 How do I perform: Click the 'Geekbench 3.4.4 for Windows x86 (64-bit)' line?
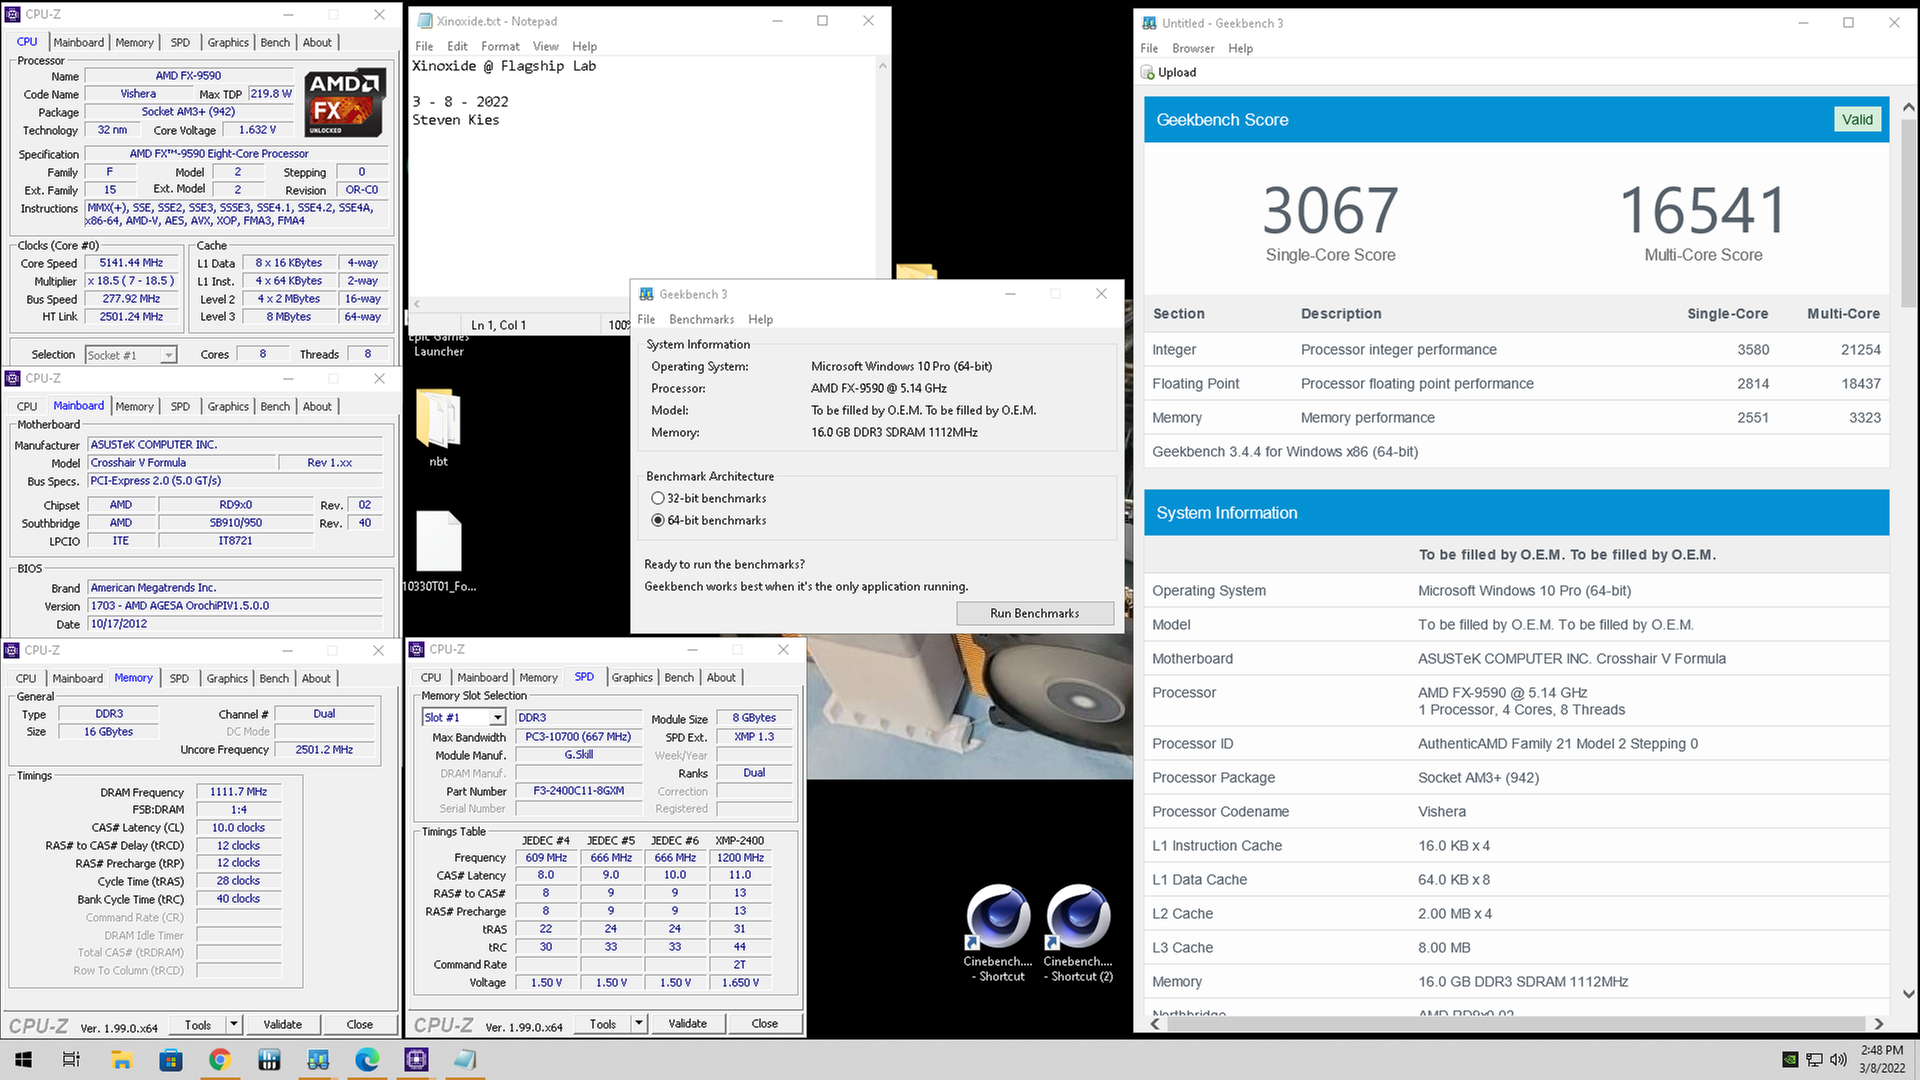(x=1285, y=451)
